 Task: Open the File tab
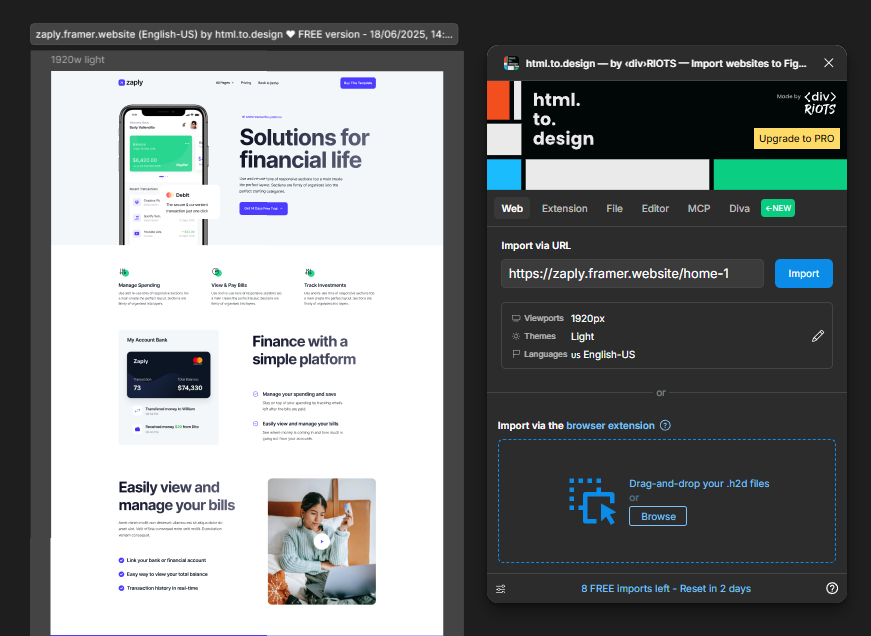click(x=614, y=208)
